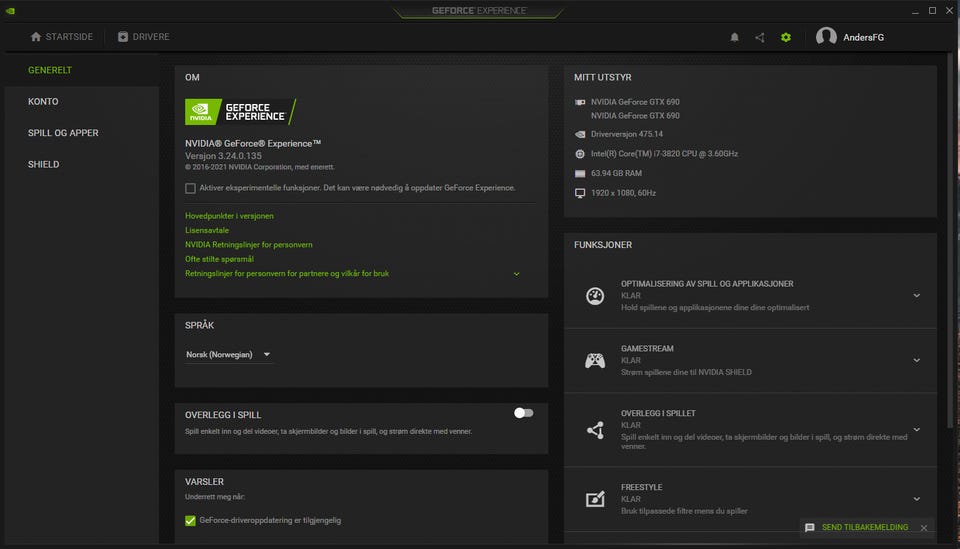960x549 pixels.
Task: Click the GPU icon next to GeForce GTX 690
Action: click(580, 102)
